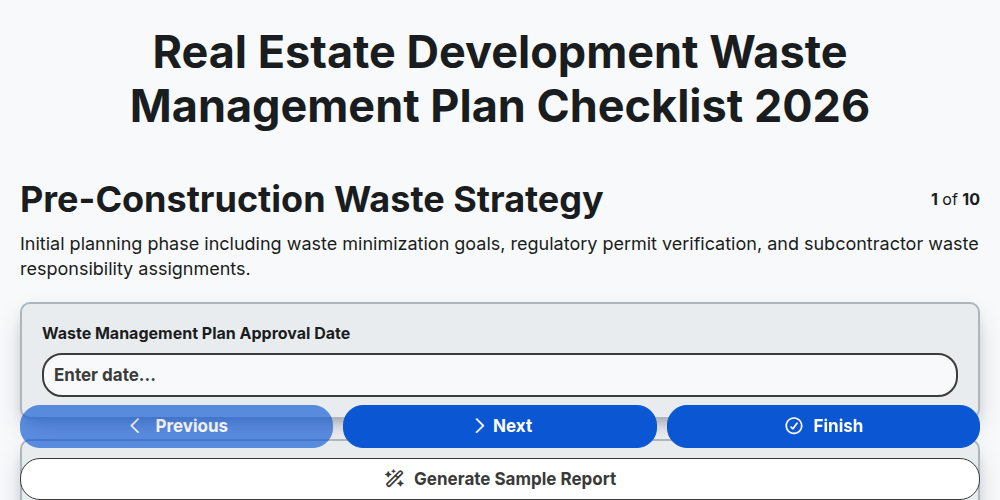1000x500 pixels.
Task: Click the responsibility assignments text line
Action: pyautogui.click(x=135, y=269)
